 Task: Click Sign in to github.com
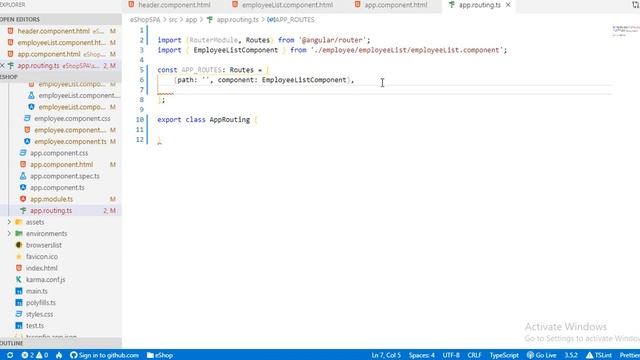pyautogui.click(x=104, y=355)
